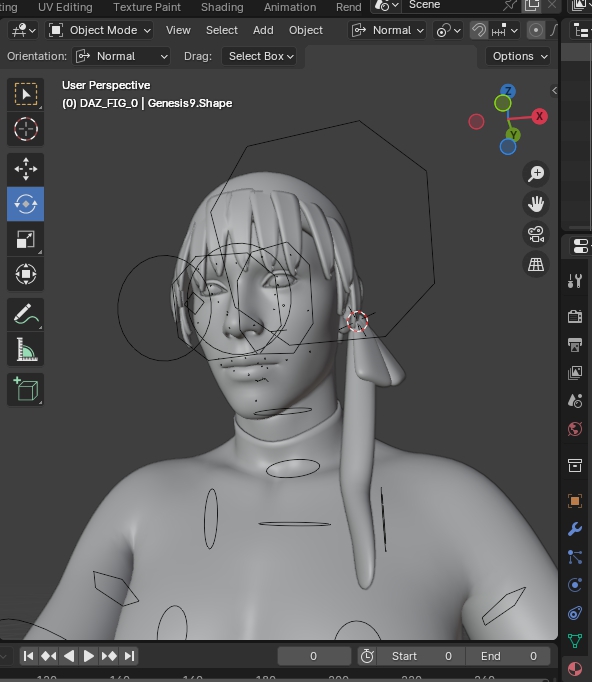Select the Scale tool
Image resolution: width=592 pixels, height=682 pixels.
[26, 239]
